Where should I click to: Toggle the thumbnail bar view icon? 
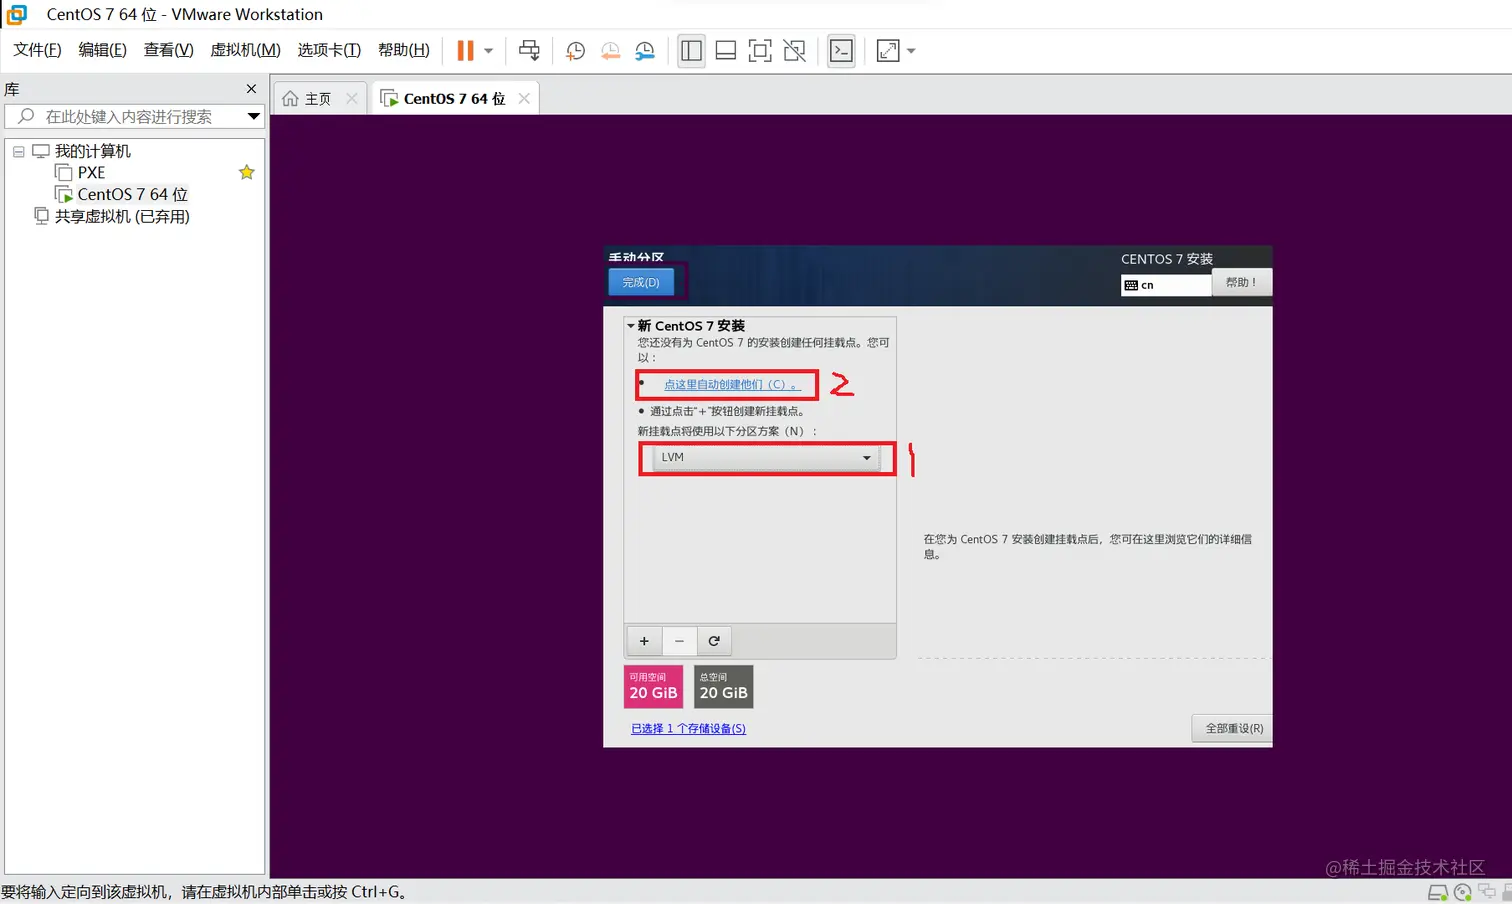726,50
